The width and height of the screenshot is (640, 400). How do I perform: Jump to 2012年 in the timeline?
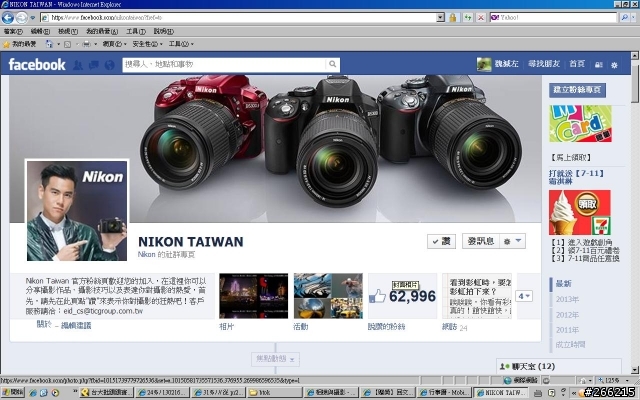(x=567, y=315)
